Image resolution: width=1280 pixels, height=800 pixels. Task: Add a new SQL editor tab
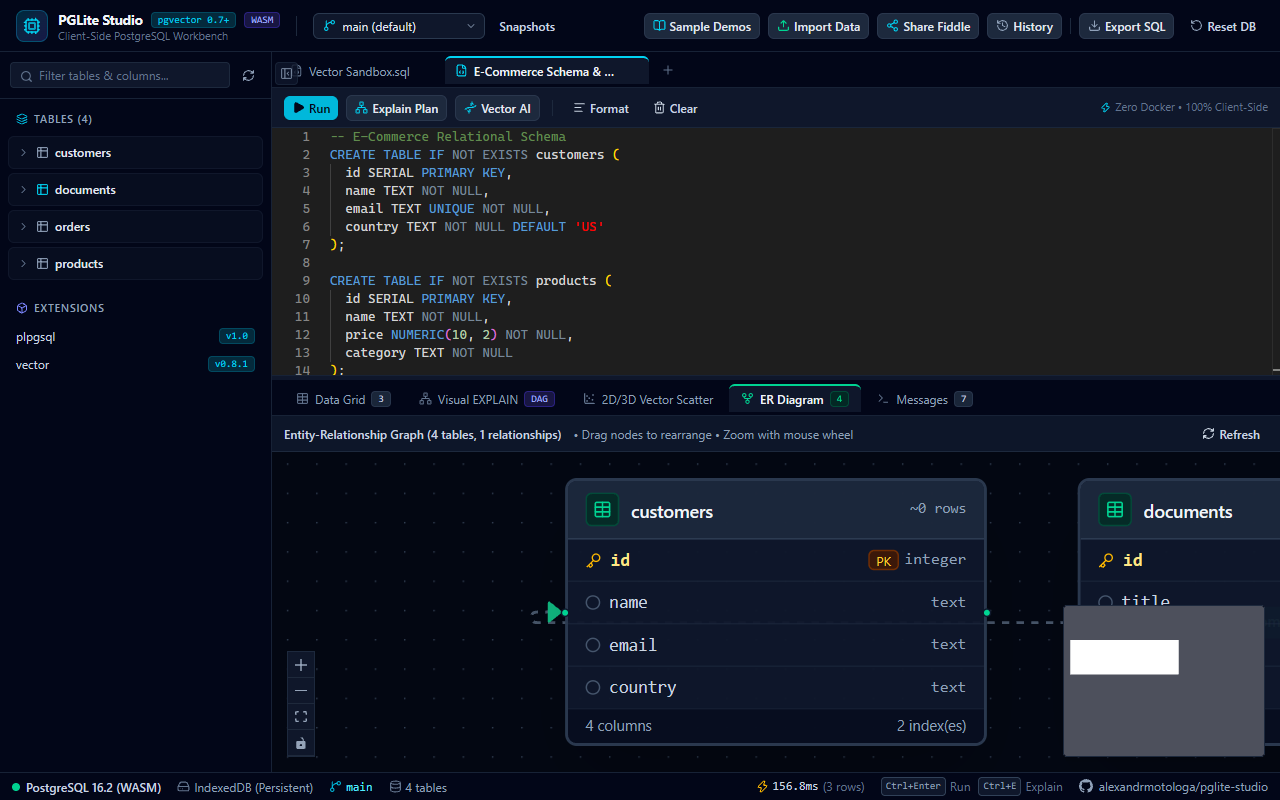668,71
